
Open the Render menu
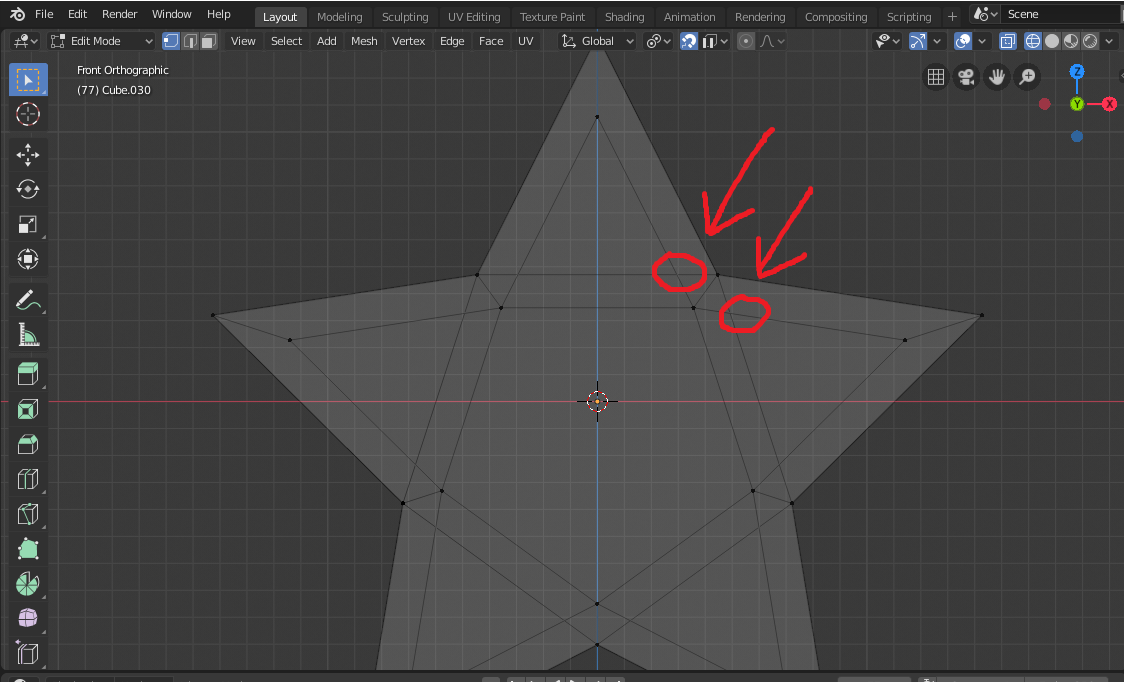(119, 14)
